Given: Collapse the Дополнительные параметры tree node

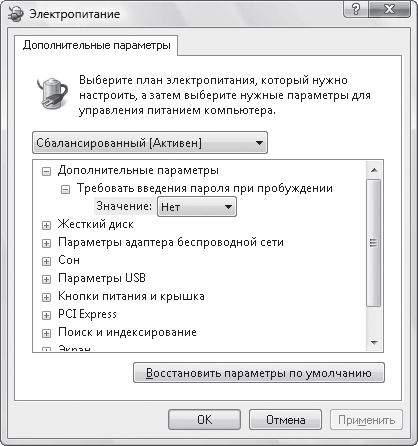Looking at the screenshot, I should (x=46, y=171).
